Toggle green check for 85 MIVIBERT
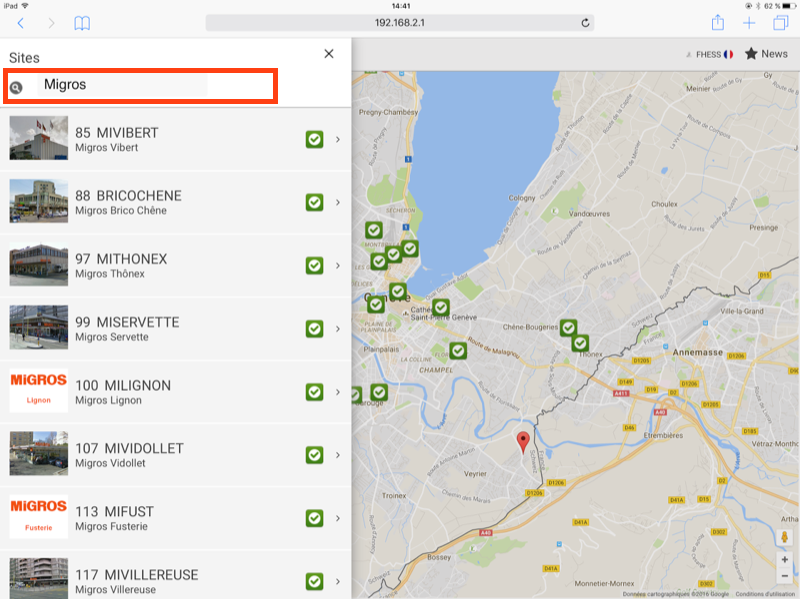Viewport: 800px width, 599px height. [x=314, y=139]
